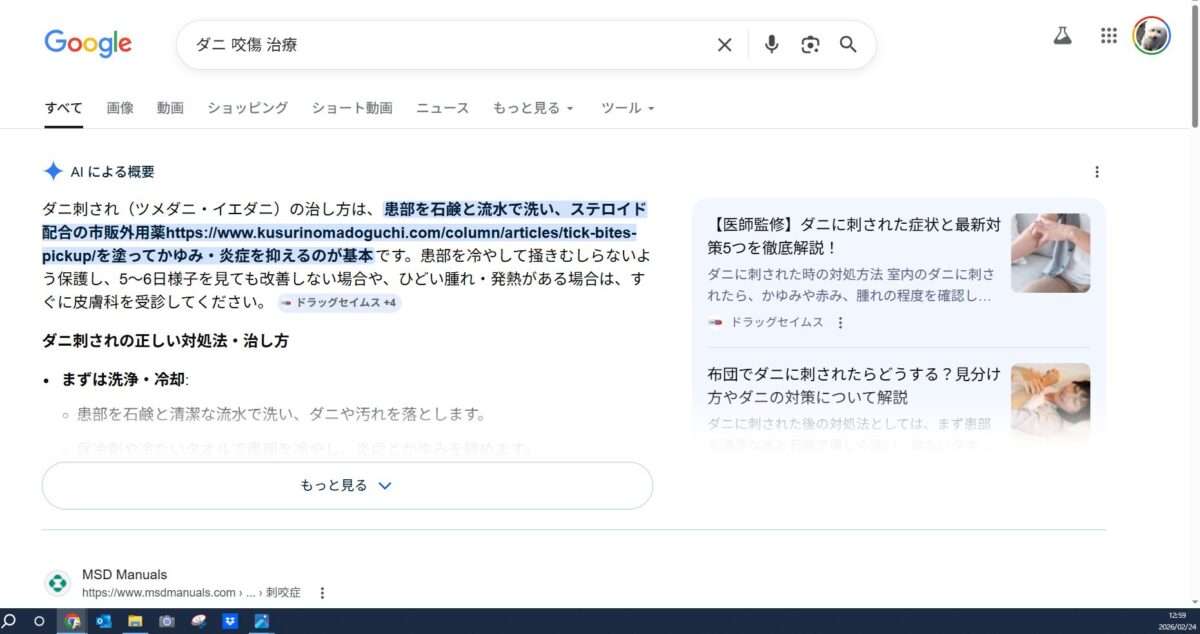Screen dimensions: 1200x634
Task: Open the Google apps grid
Action: (1108, 36)
